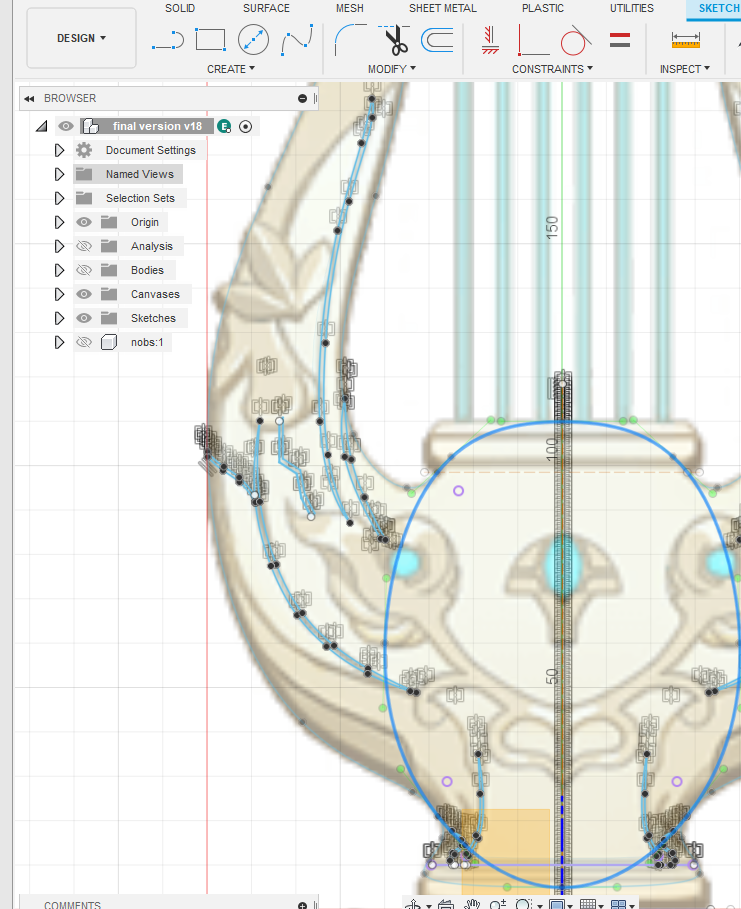Select the Selection Sets label
The width and height of the screenshot is (741, 909).
[x=140, y=198]
